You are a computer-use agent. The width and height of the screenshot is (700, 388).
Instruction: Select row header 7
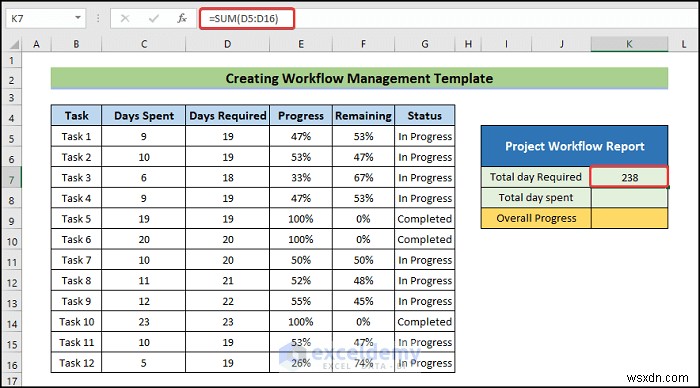point(12,179)
